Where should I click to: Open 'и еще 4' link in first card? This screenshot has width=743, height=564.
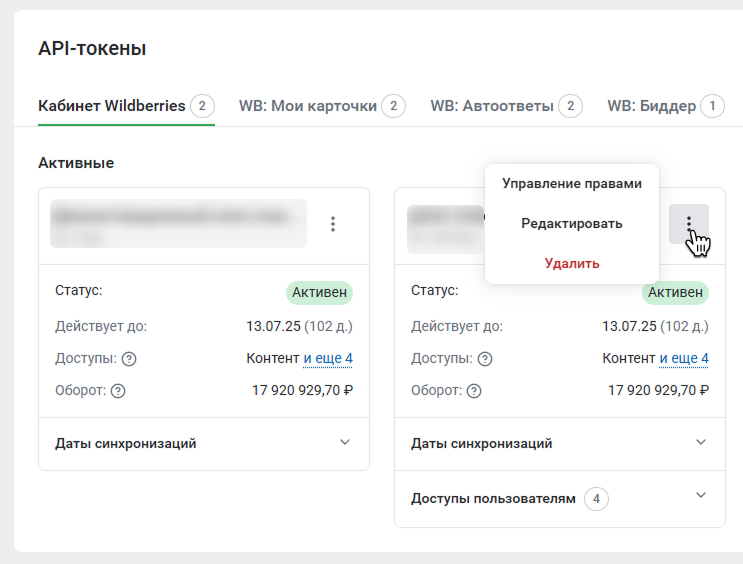328,358
